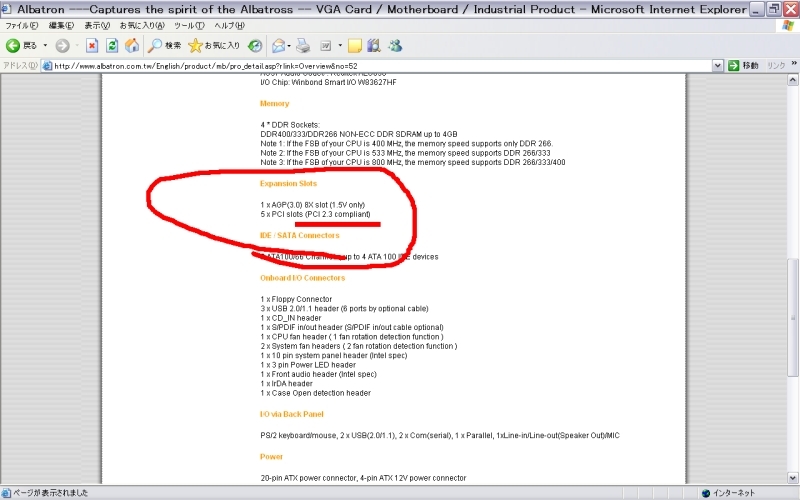Open the Mail button dropdown arrow
Viewport: 800px width, 500px height.
289,46
